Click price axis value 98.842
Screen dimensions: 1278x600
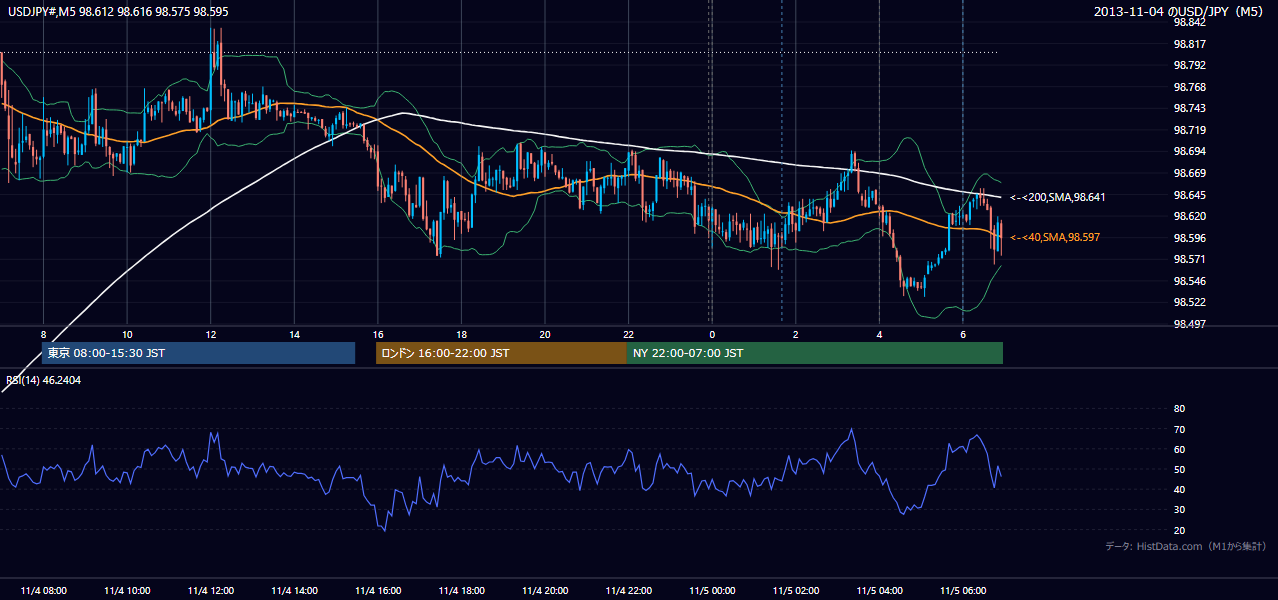coord(1189,22)
